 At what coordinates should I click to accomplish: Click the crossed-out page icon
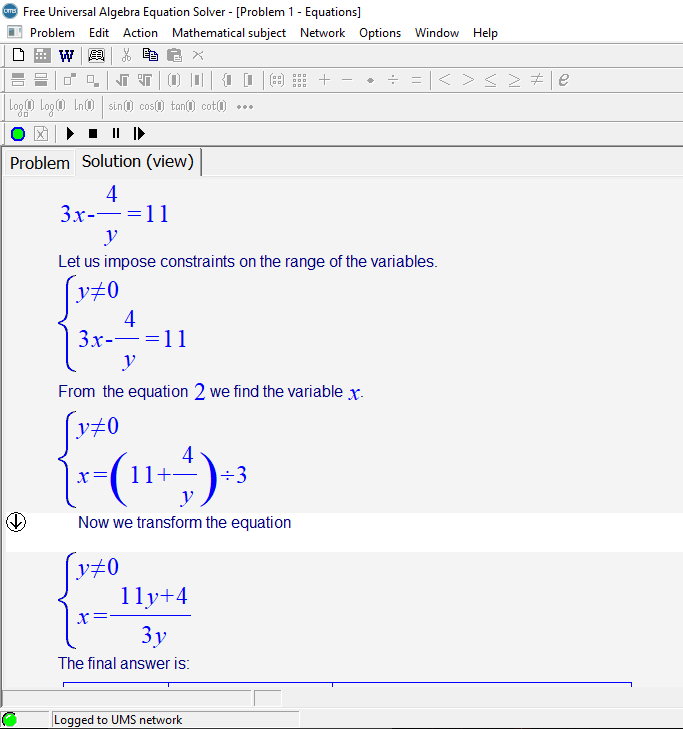pyautogui.click(x=41, y=134)
